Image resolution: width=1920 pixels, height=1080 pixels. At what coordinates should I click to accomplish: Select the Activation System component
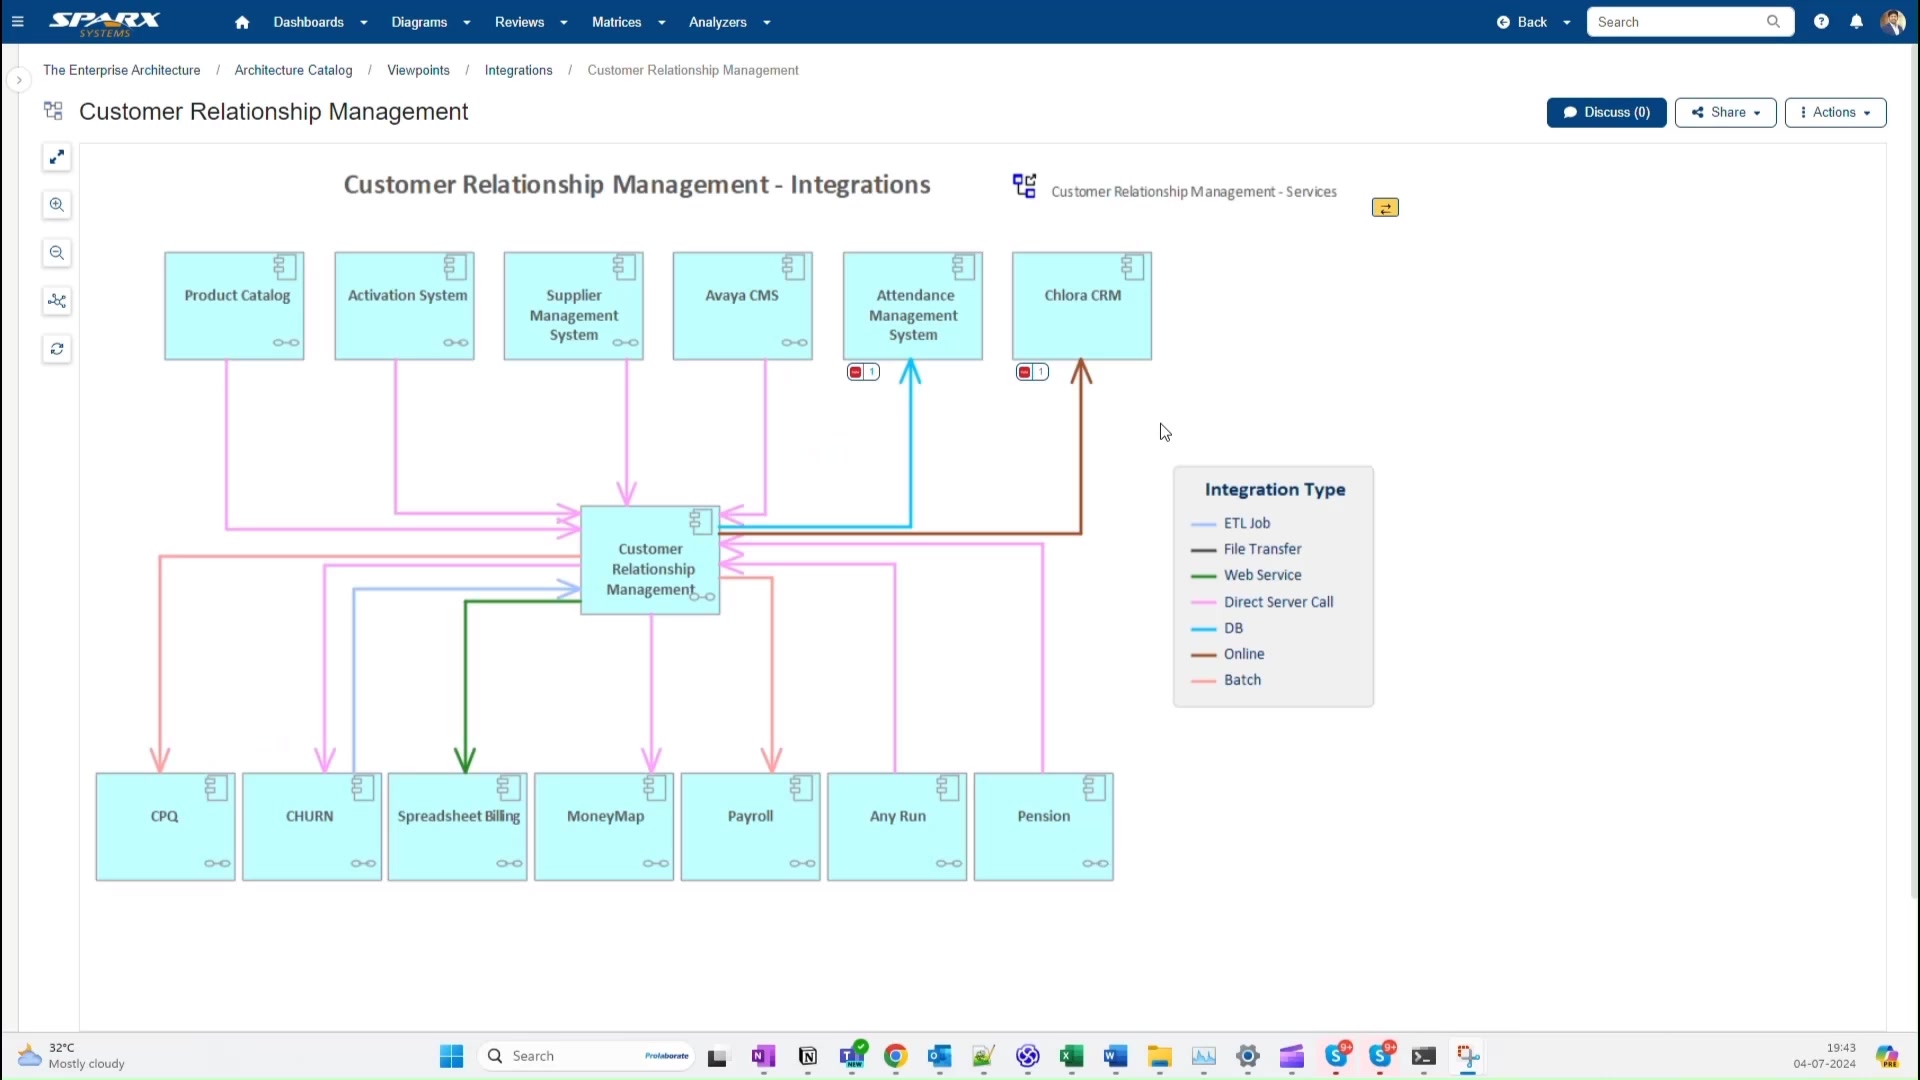point(404,306)
